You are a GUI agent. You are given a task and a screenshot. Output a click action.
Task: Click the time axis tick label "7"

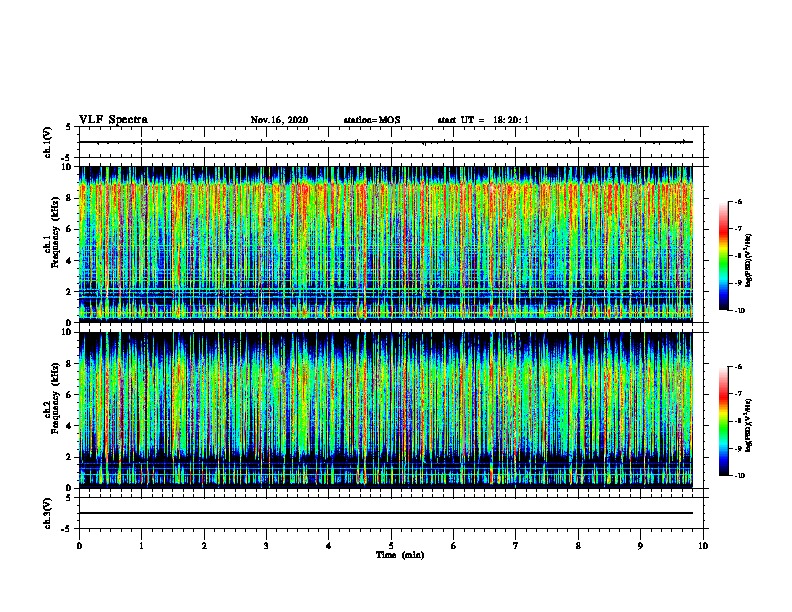(x=516, y=546)
